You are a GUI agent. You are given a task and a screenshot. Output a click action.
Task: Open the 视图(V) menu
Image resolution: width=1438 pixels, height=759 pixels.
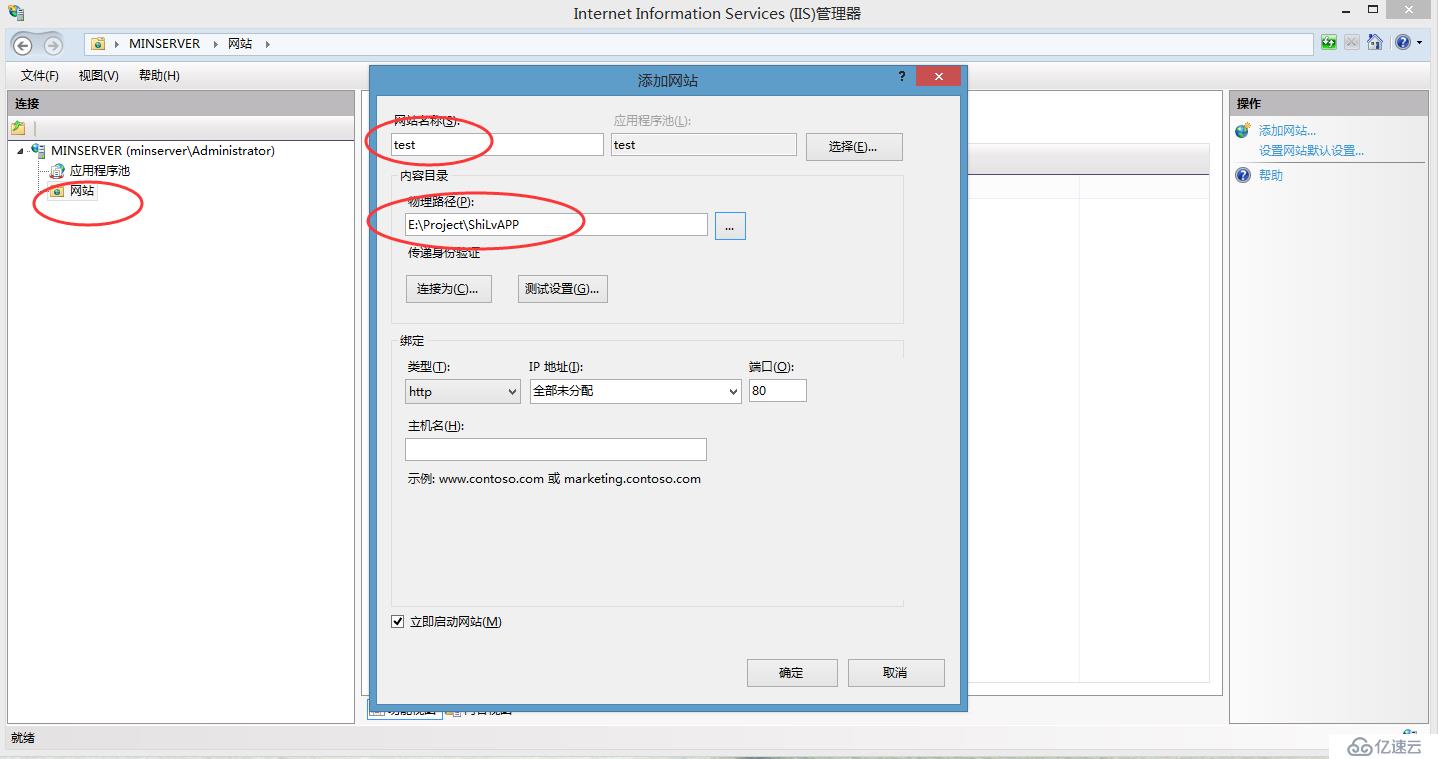pyautogui.click(x=99, y=76)
